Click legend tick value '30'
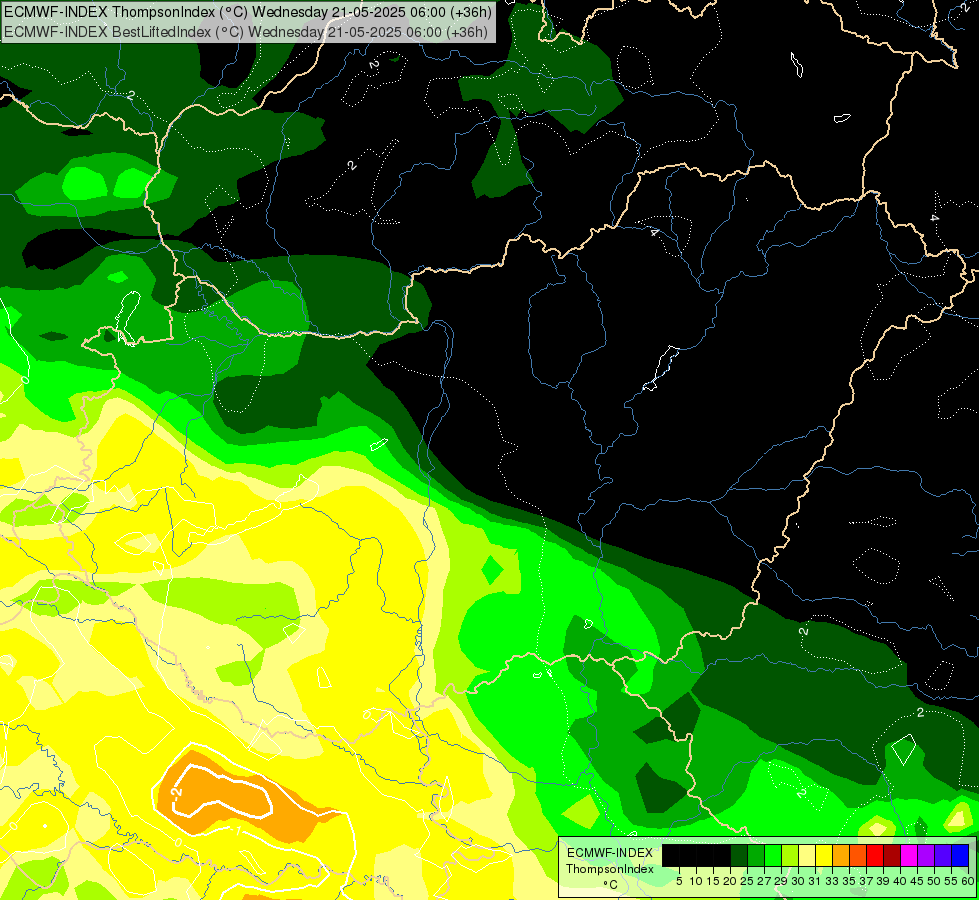Viewport: 979px width, 900px height. 798,881
